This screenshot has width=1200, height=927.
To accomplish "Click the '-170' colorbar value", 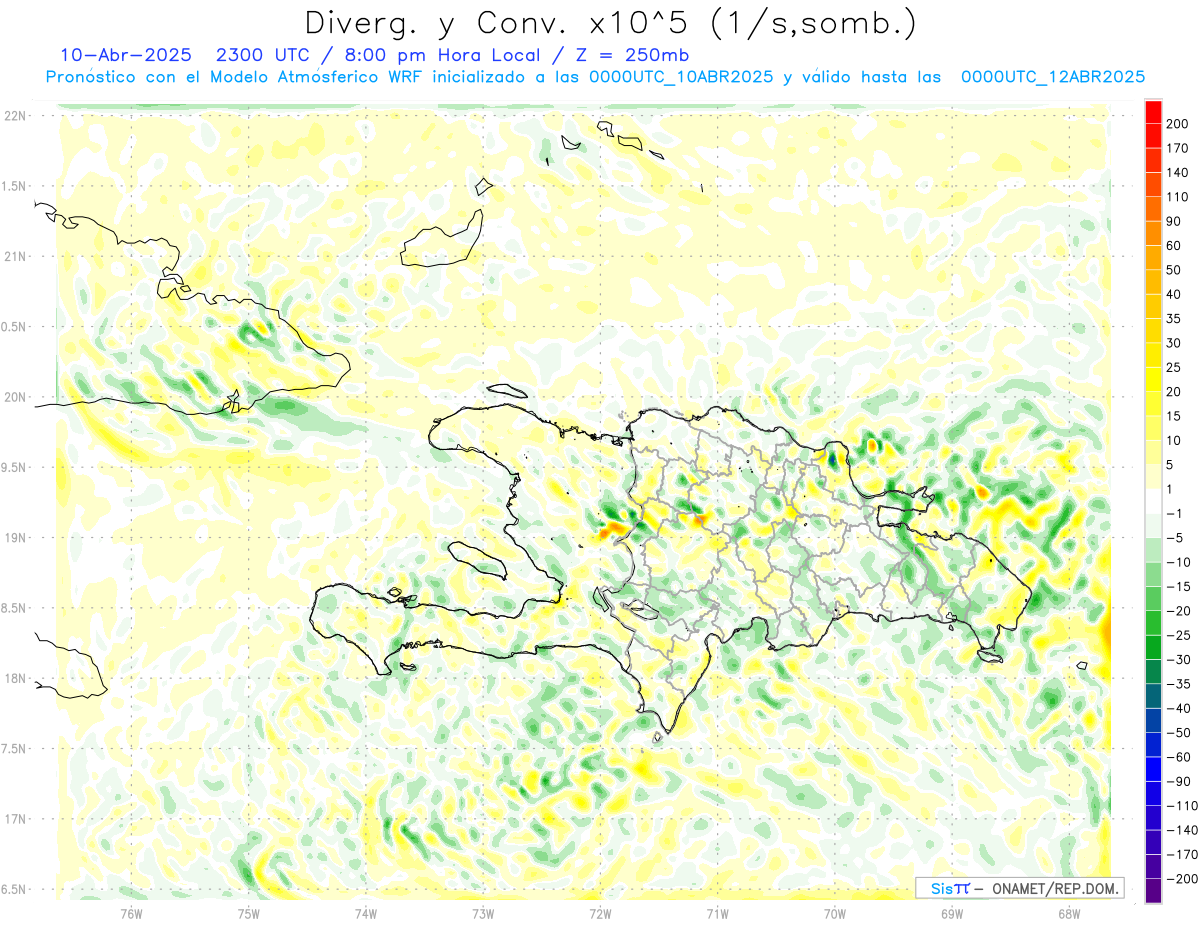I will (1183, 854).
